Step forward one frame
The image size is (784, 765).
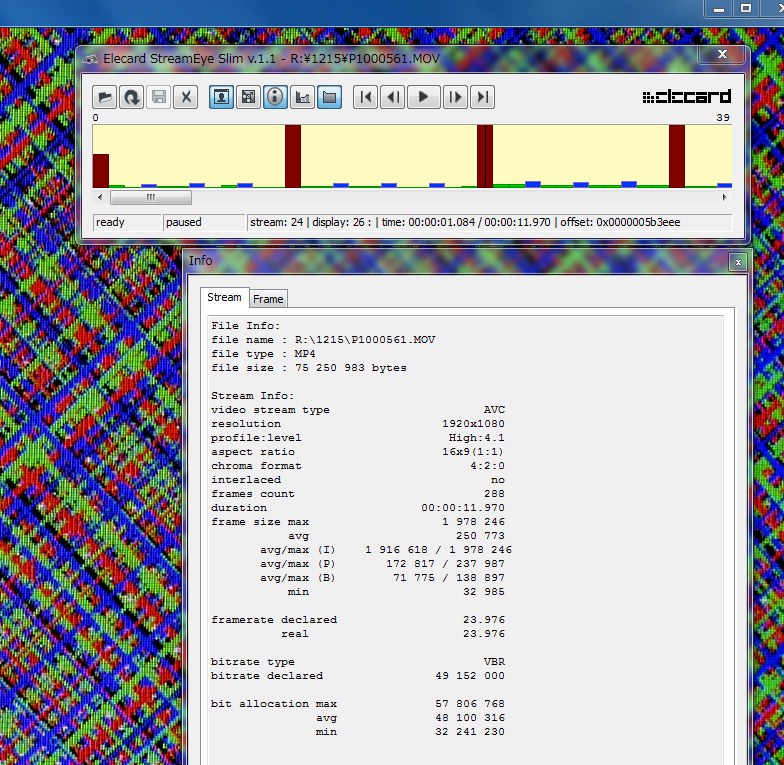pos(454,97)
